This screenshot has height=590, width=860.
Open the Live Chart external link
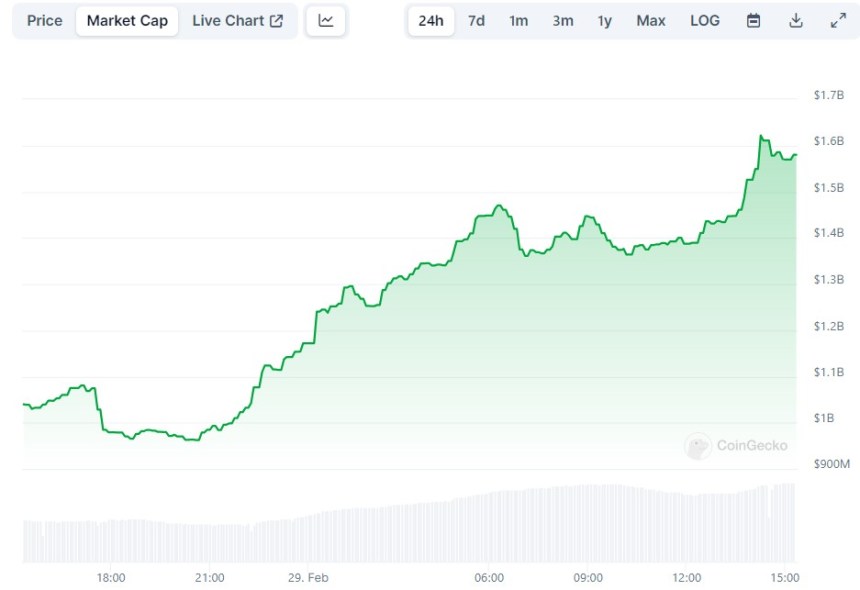tap(237, 21)
